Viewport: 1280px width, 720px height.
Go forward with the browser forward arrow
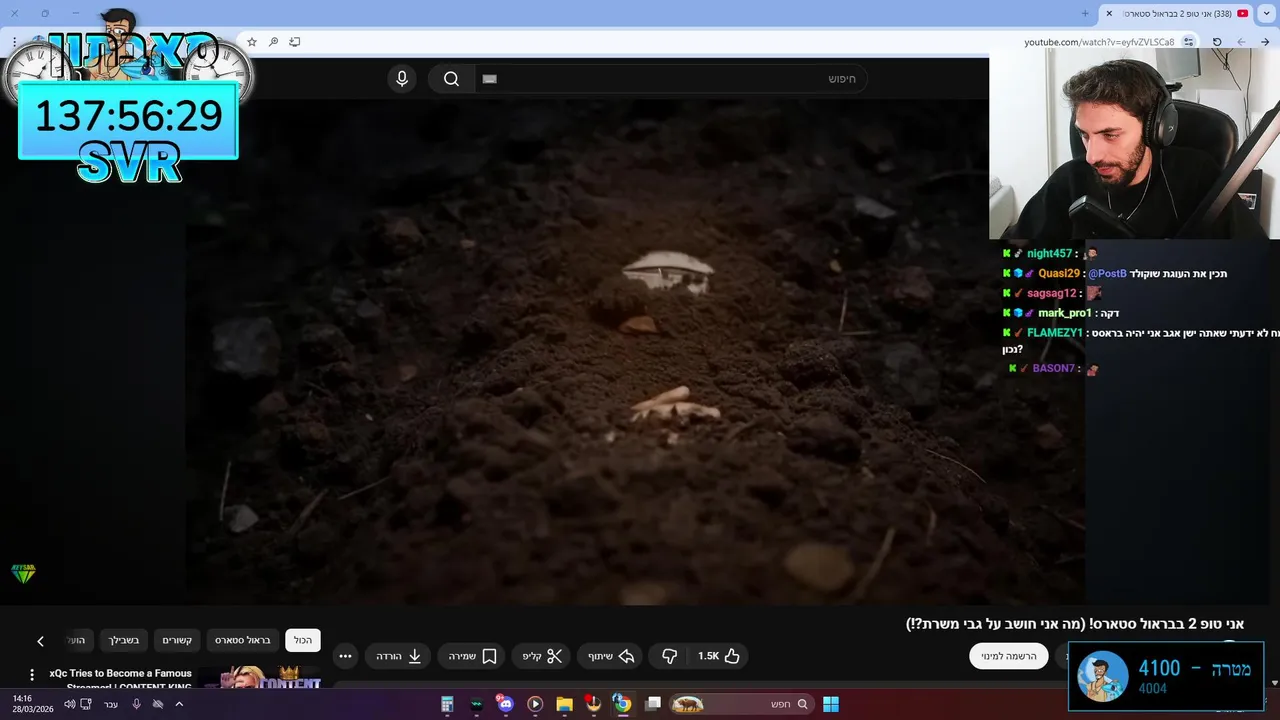tap(1241, 42)
